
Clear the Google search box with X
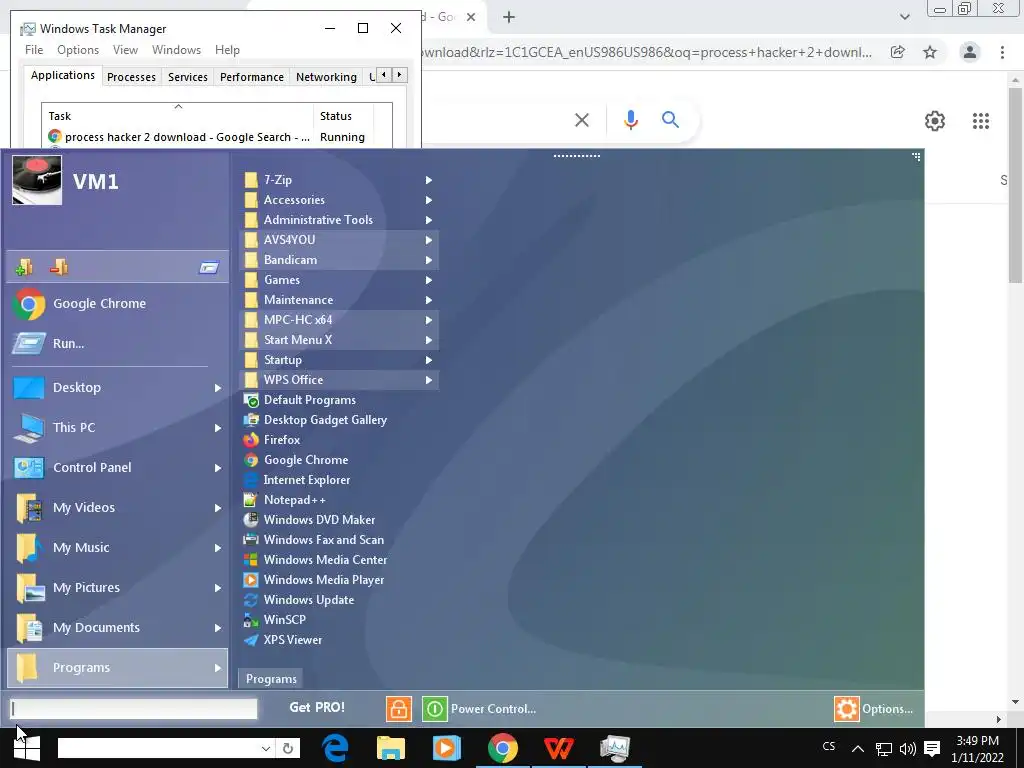(581, 120)
